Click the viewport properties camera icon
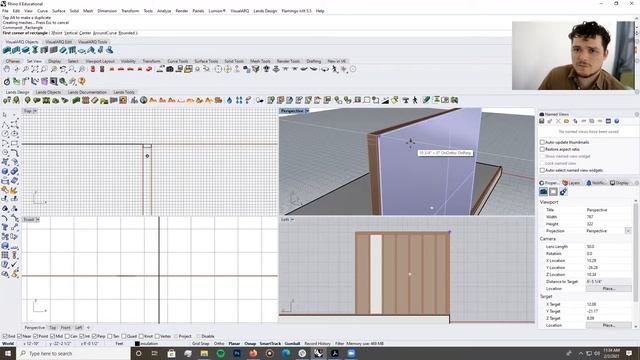Viewport: 640px width, 360px height. (543, 192)
